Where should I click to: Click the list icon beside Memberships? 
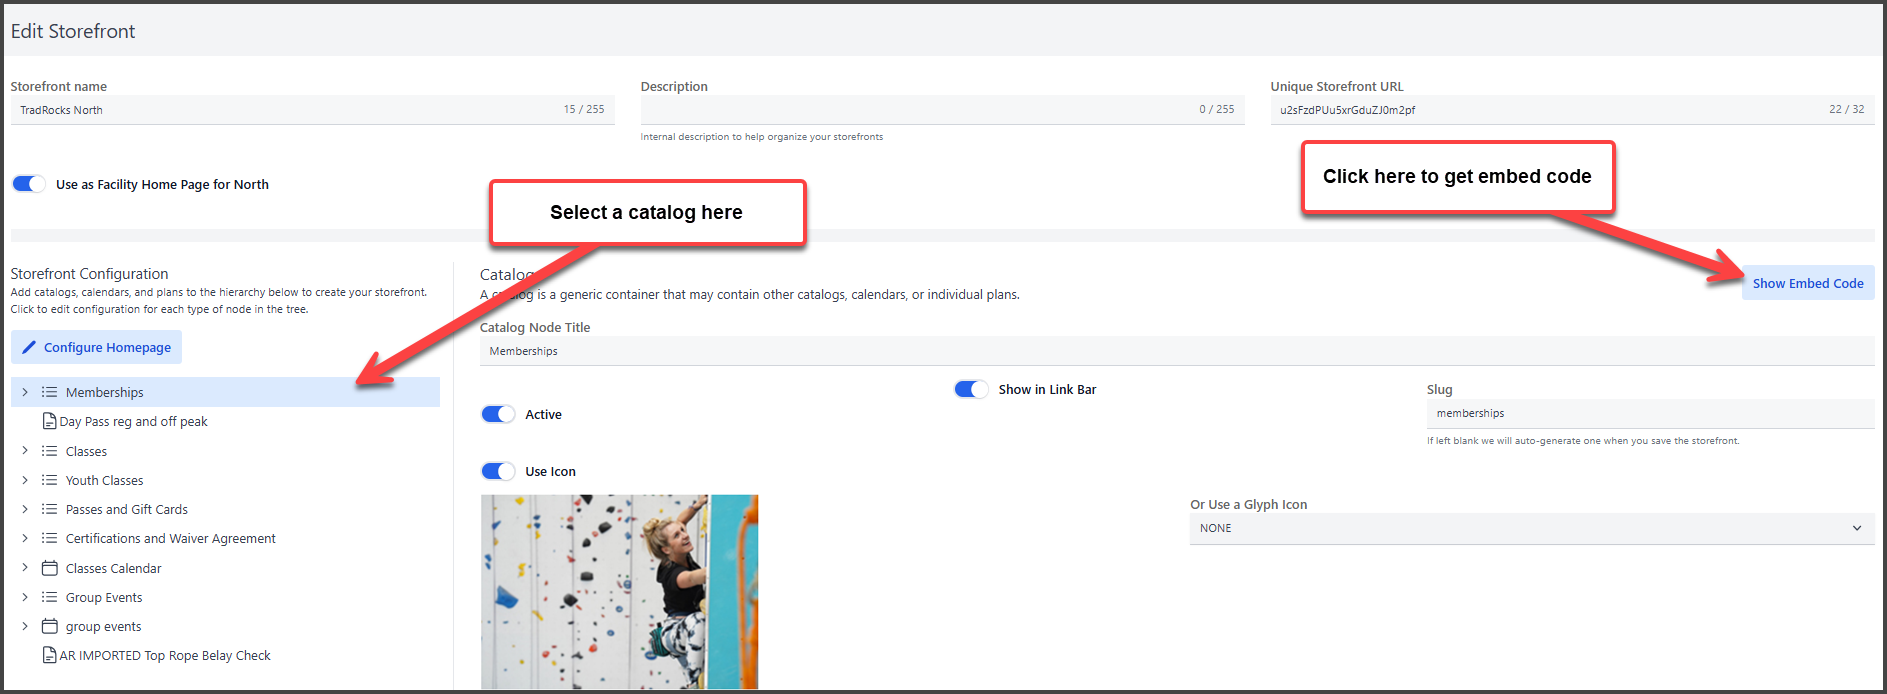click(x=49, y=392)
